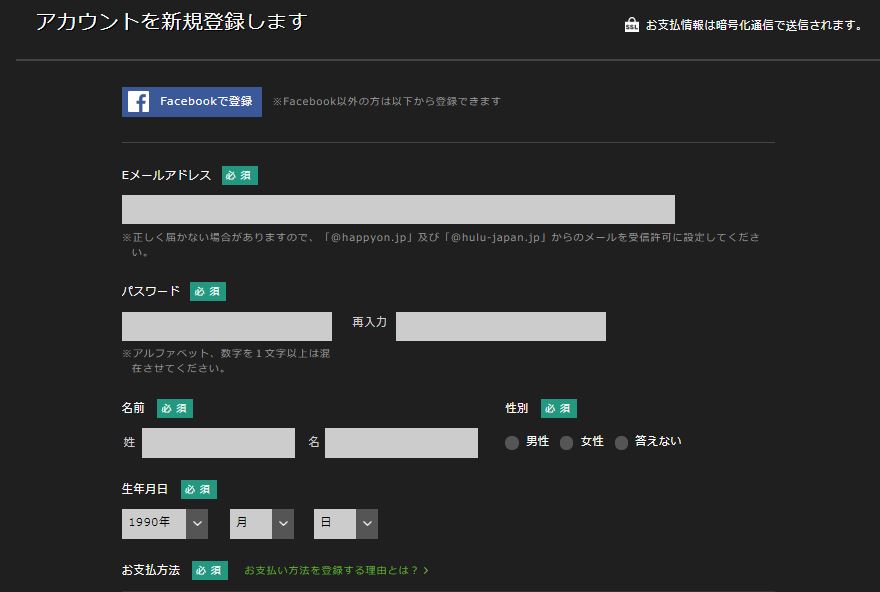The height and width of the screenshot is (592, 880).
Task: Click the @happyon.jp email notice text
Action: (x=441, y=244)
